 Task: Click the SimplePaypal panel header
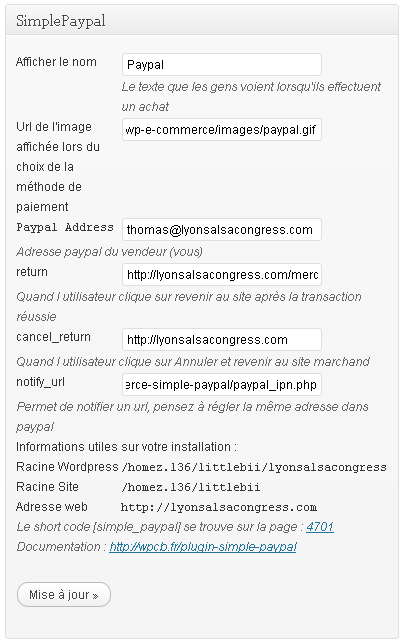coord(202,21)
